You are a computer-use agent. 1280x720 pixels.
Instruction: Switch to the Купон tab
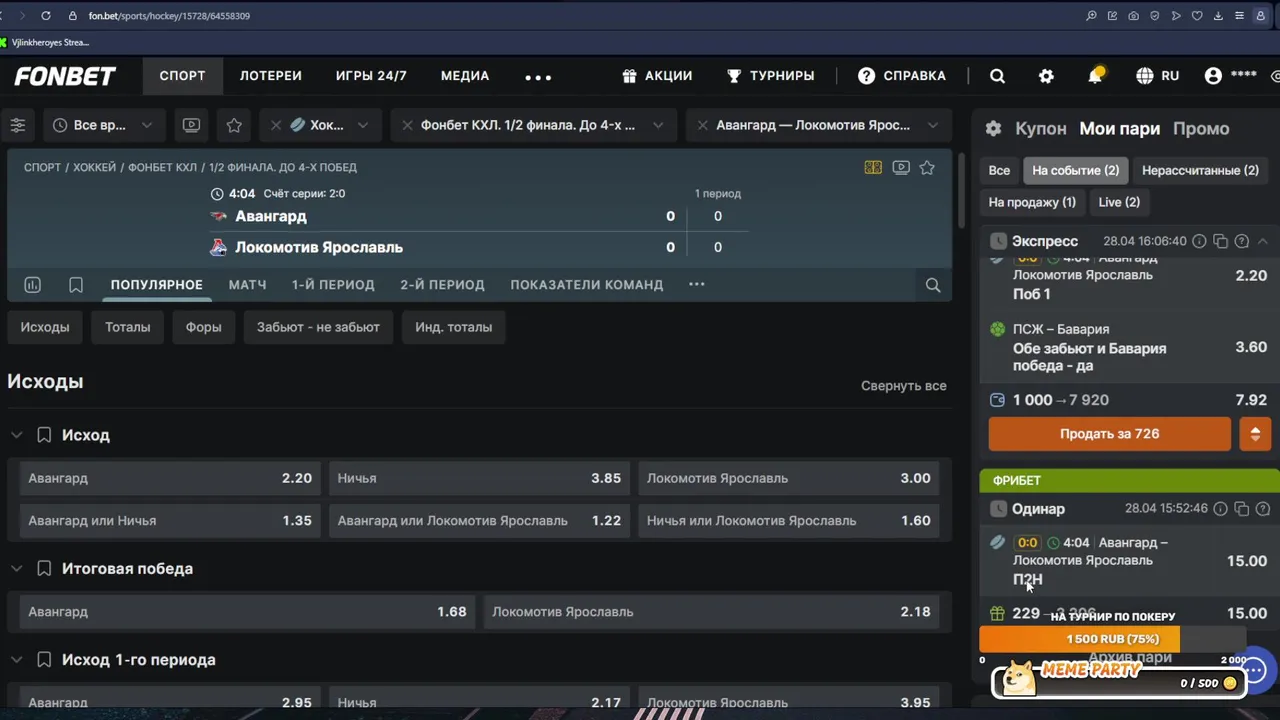(1041, 129)
